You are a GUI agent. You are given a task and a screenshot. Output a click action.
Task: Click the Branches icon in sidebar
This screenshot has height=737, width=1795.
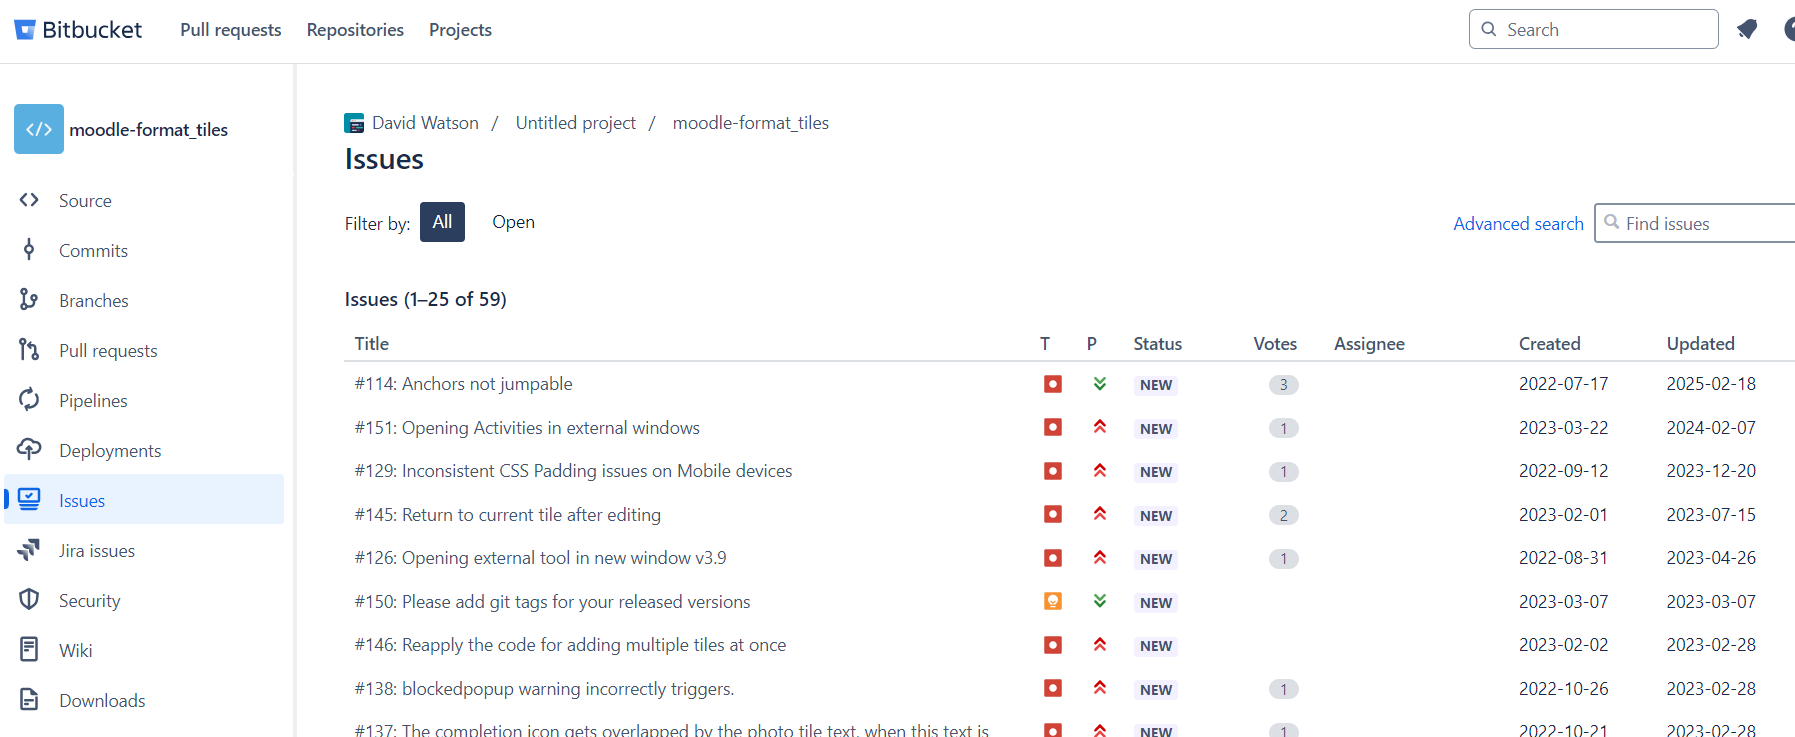29,300
